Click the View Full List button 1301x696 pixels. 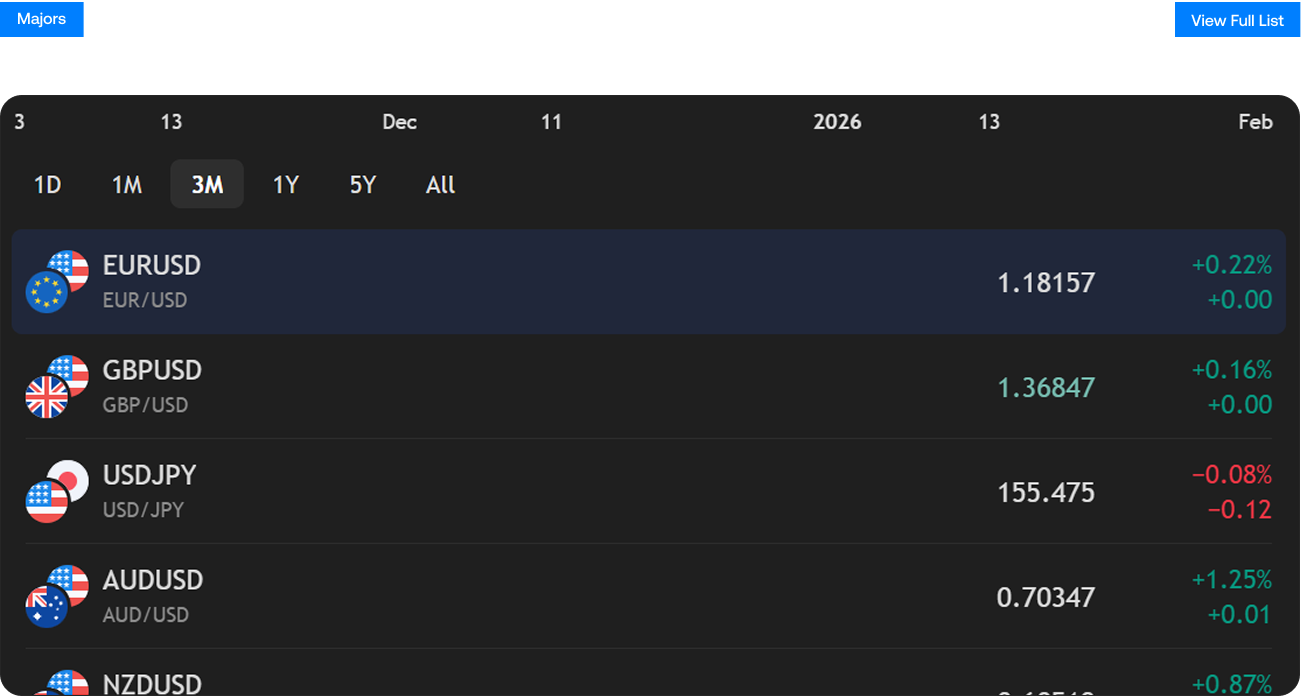tap(1237, 19)
